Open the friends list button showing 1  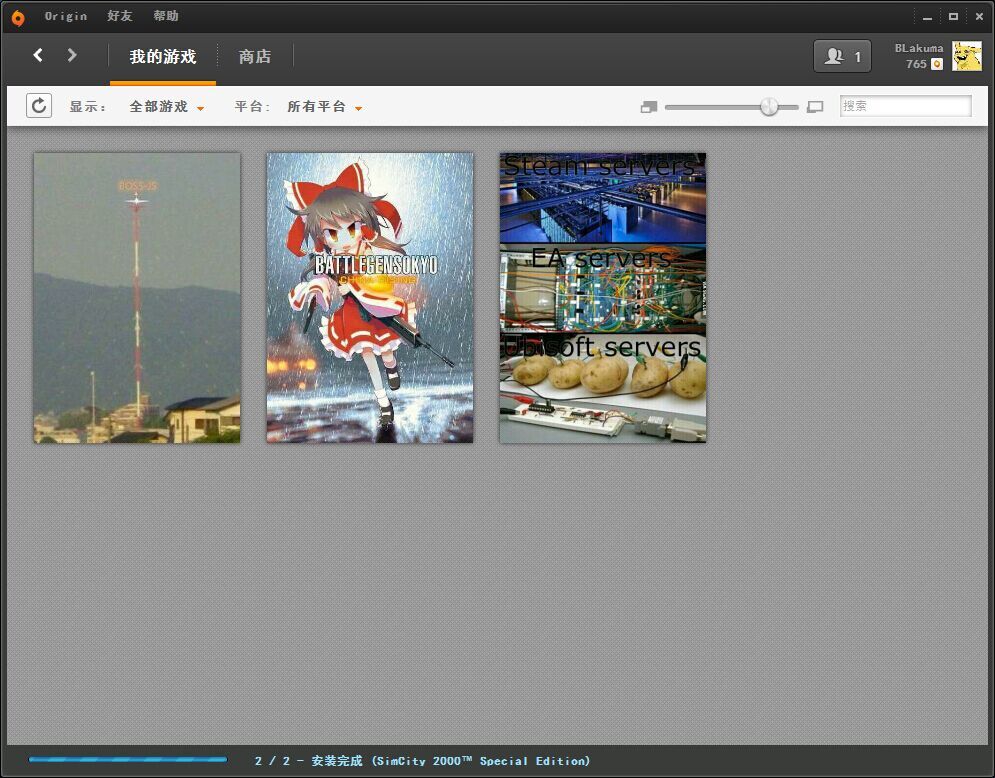point(842,56)
